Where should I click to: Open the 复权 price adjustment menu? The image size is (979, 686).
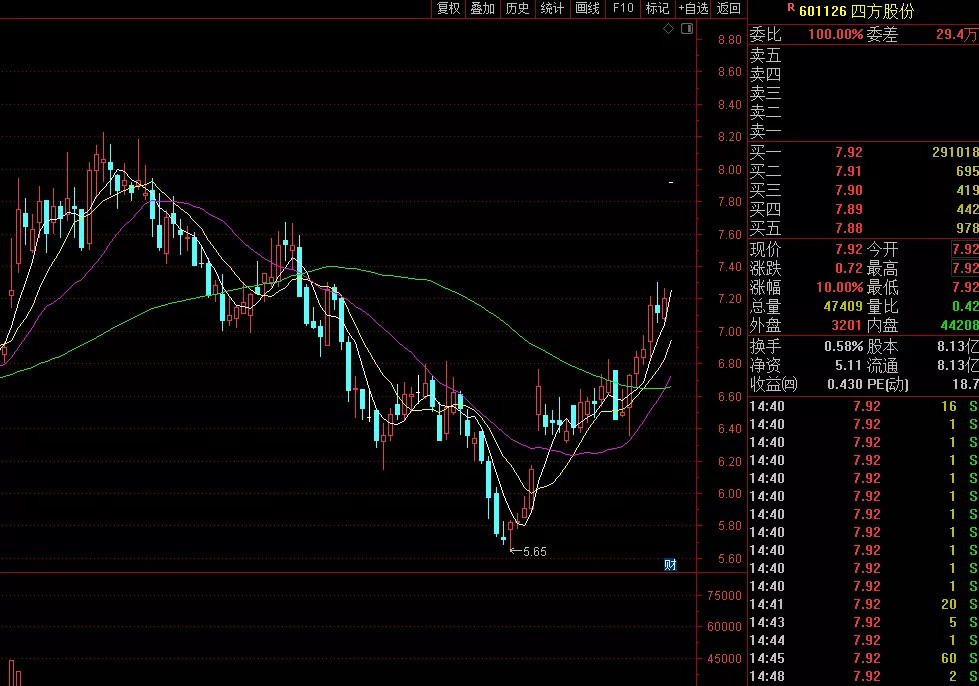pos(448,9)
